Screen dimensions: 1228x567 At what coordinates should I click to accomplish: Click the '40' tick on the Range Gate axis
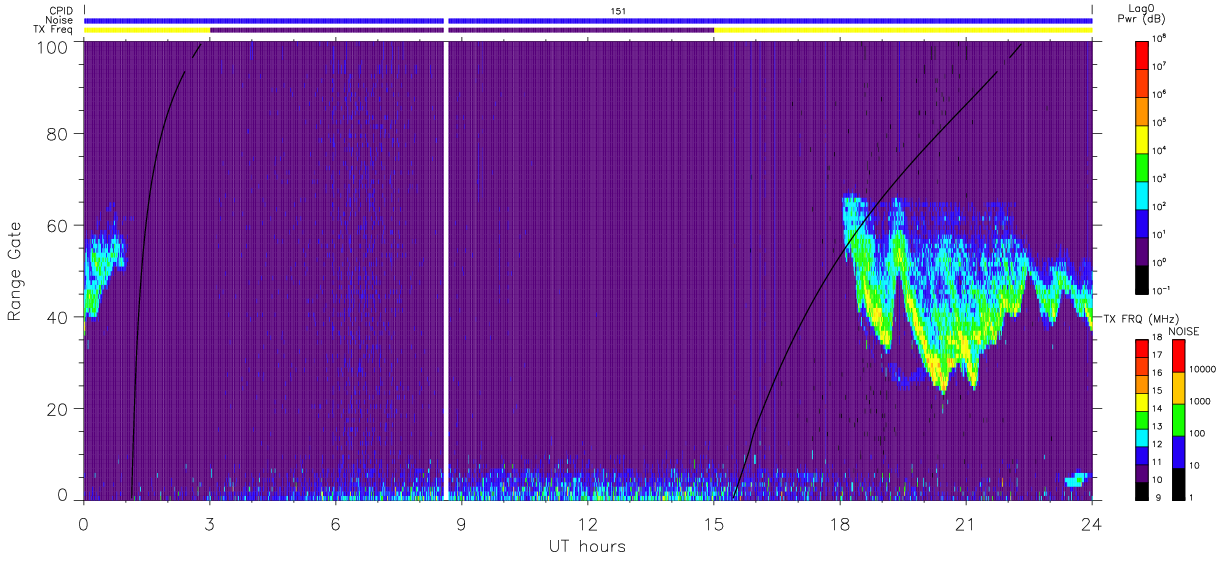(55, 317)
